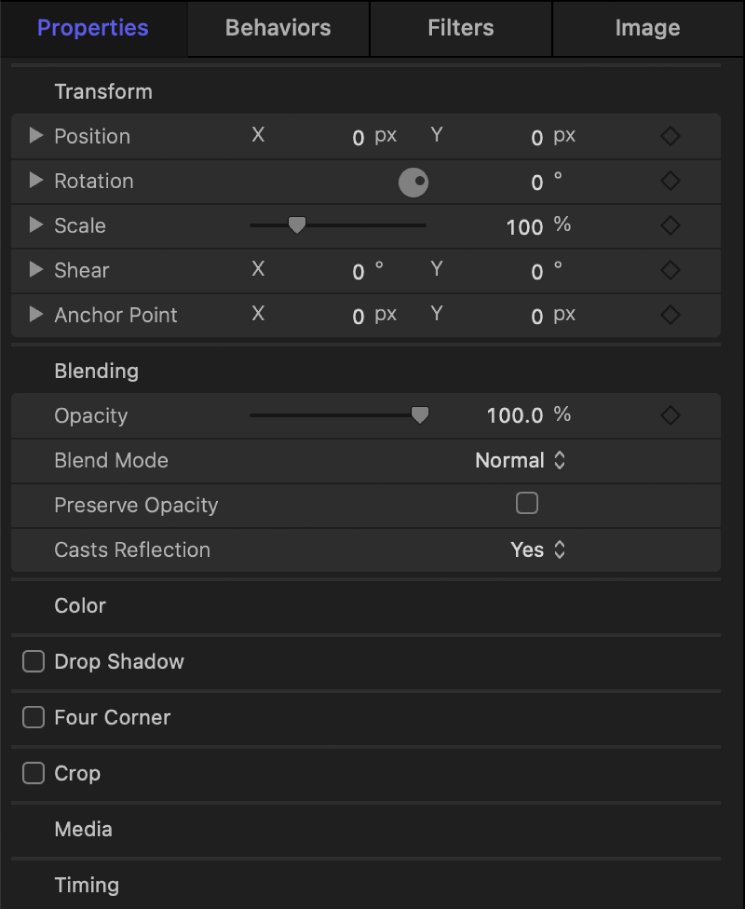
Task: Switch to the Behaviors tab
Action: click(277, 28)
